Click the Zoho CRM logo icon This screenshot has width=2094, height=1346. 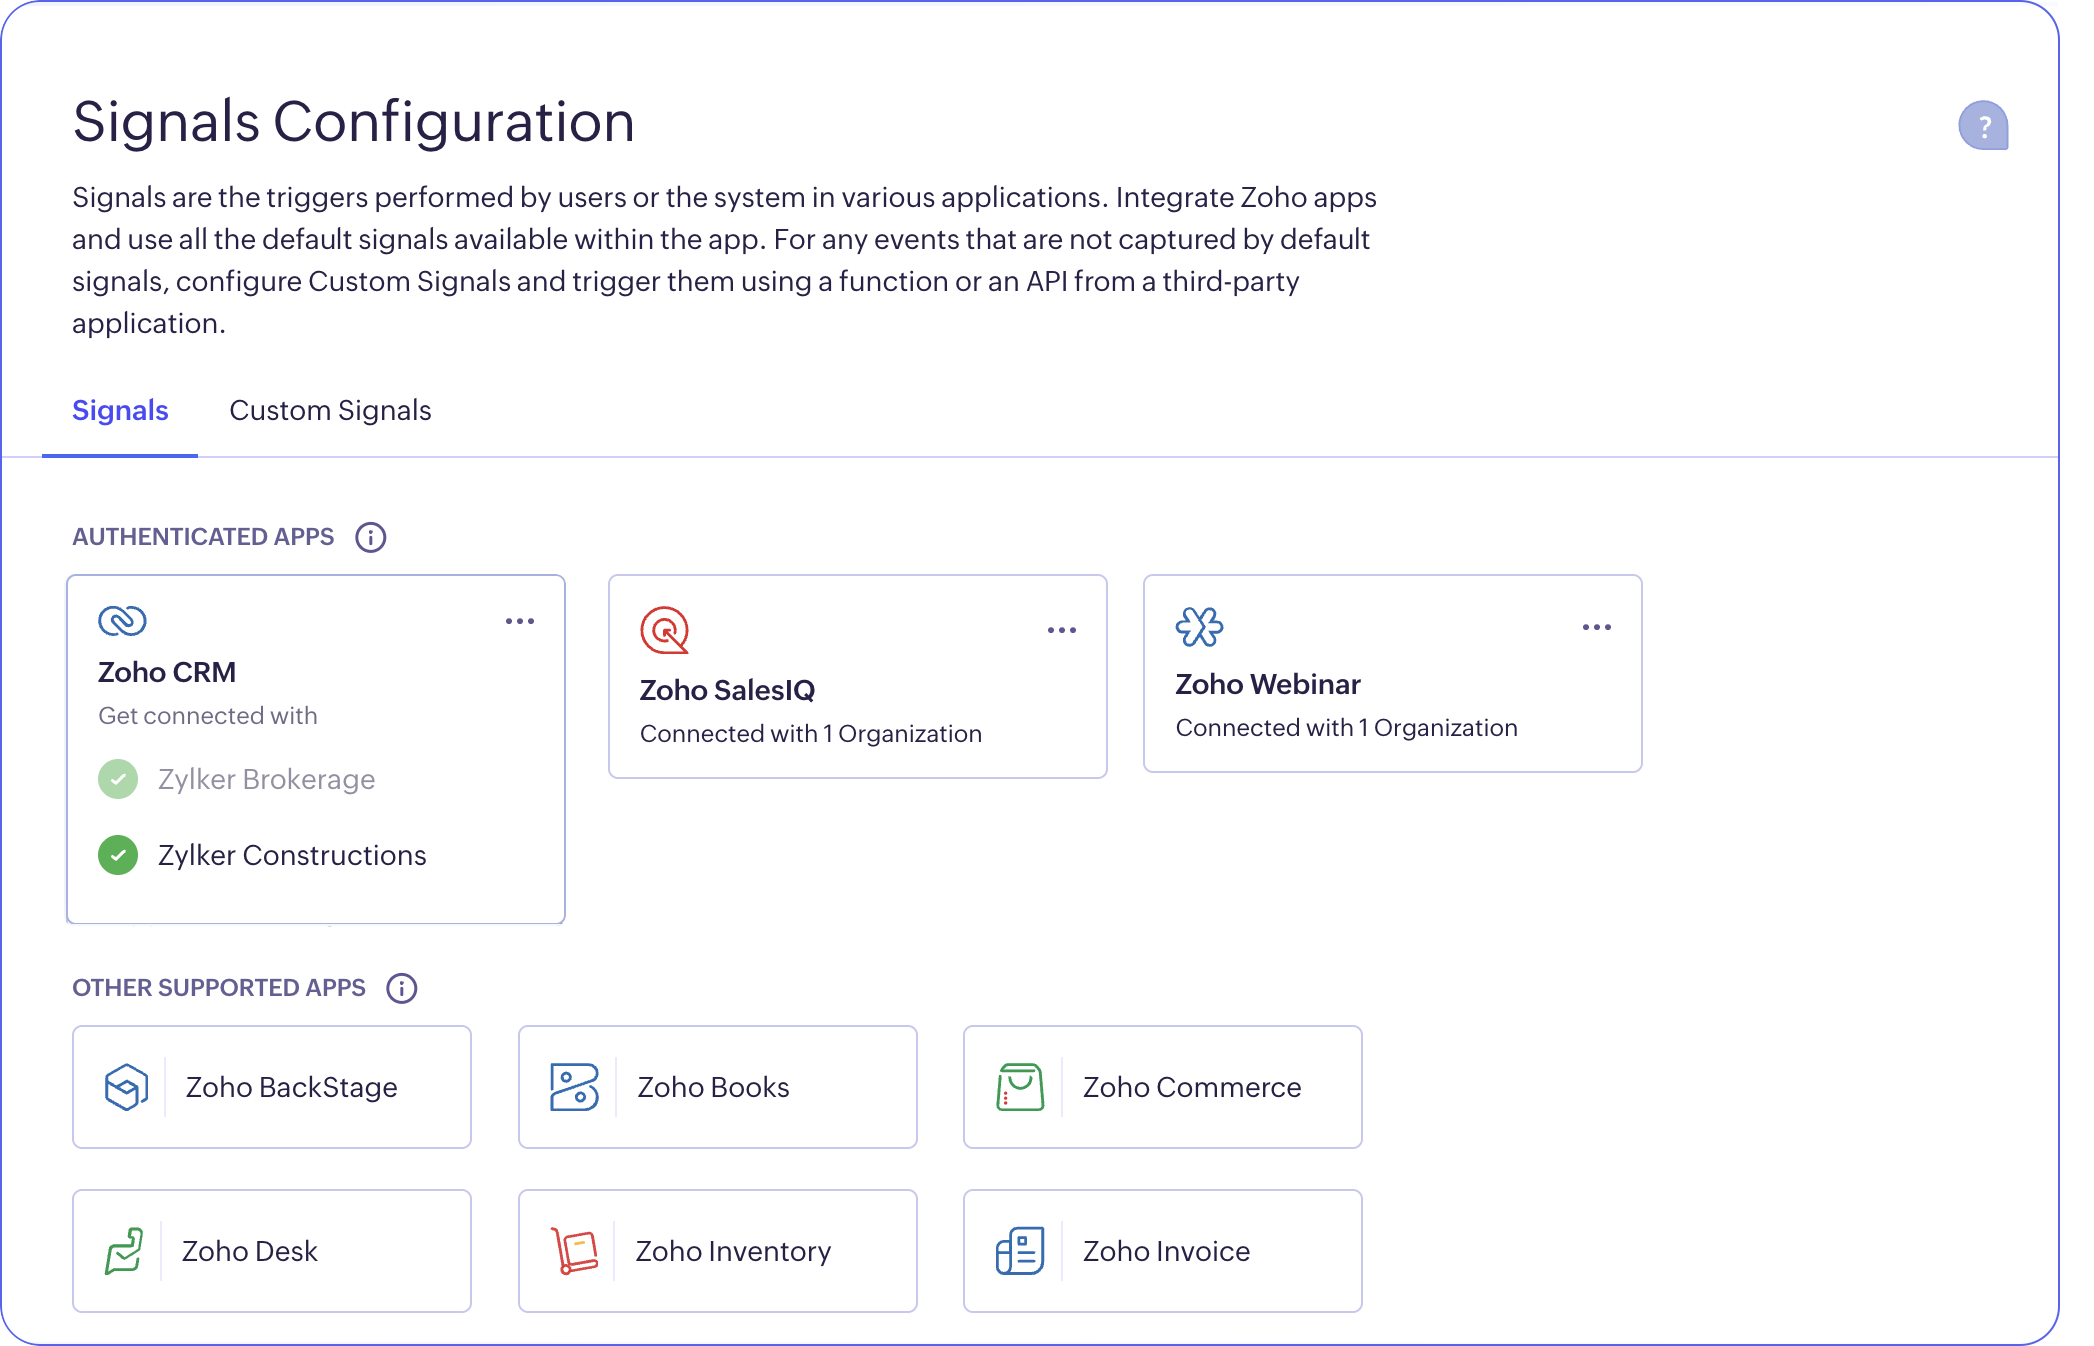(123, 621)
